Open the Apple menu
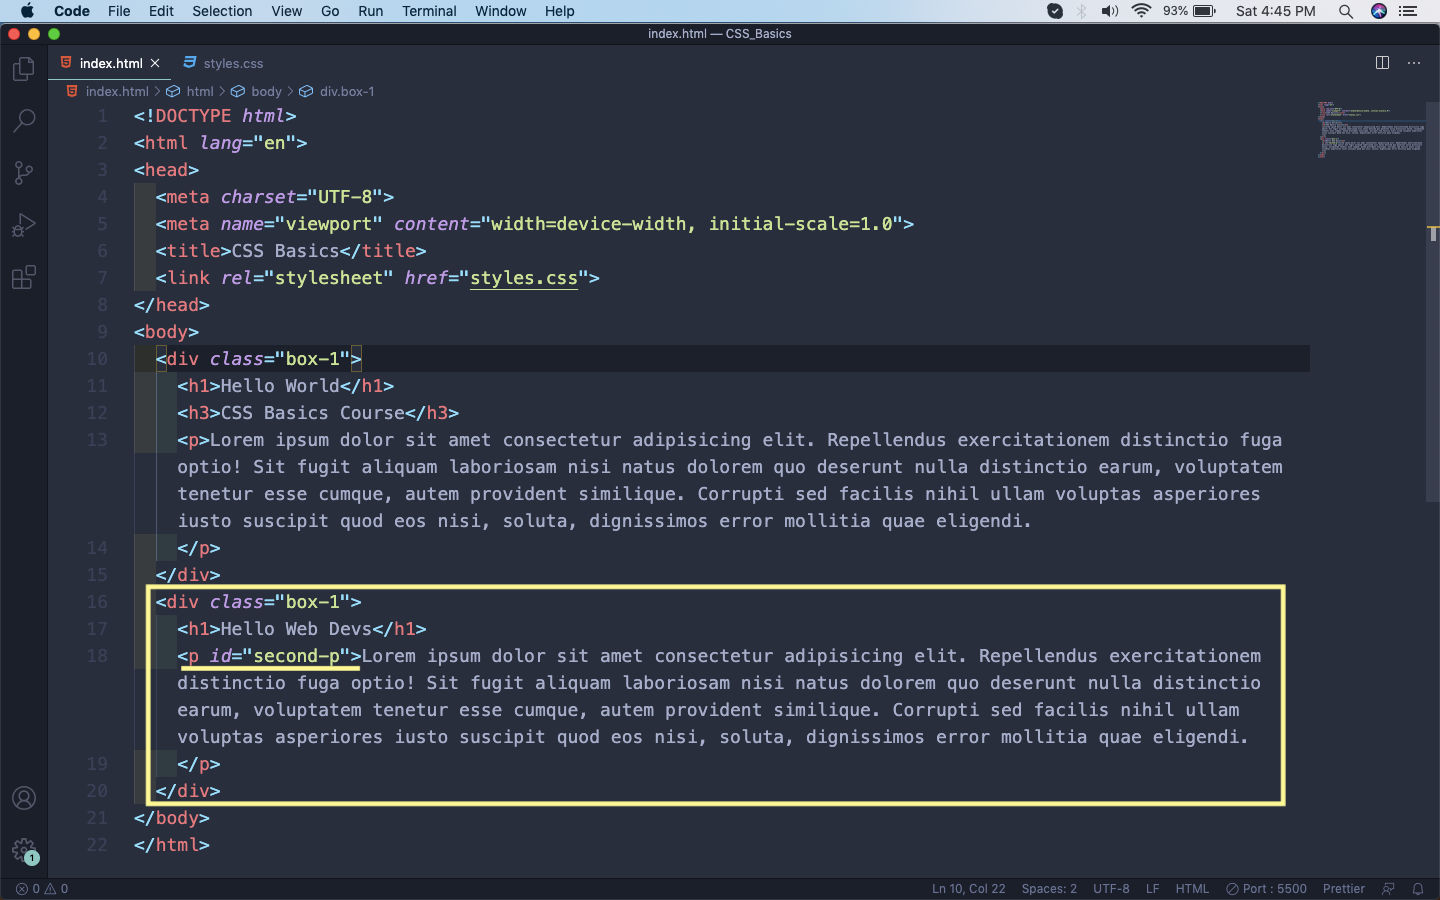1440x900 pixels. coord(27,11)
